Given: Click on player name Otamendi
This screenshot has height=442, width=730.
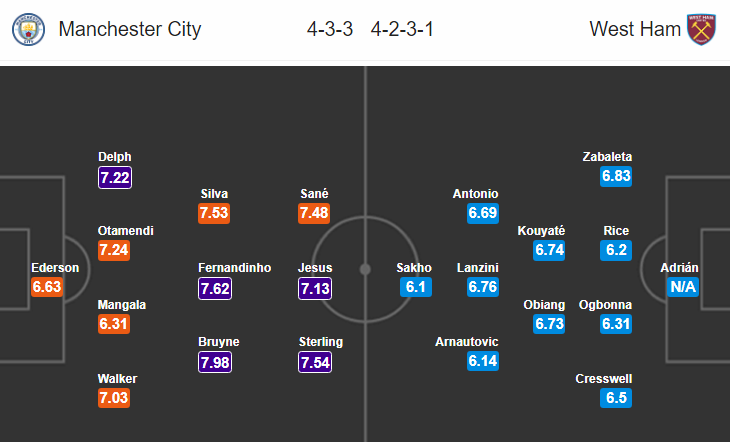Looking at the screenshot, I should pyautogui.click(x=126, y=231).
